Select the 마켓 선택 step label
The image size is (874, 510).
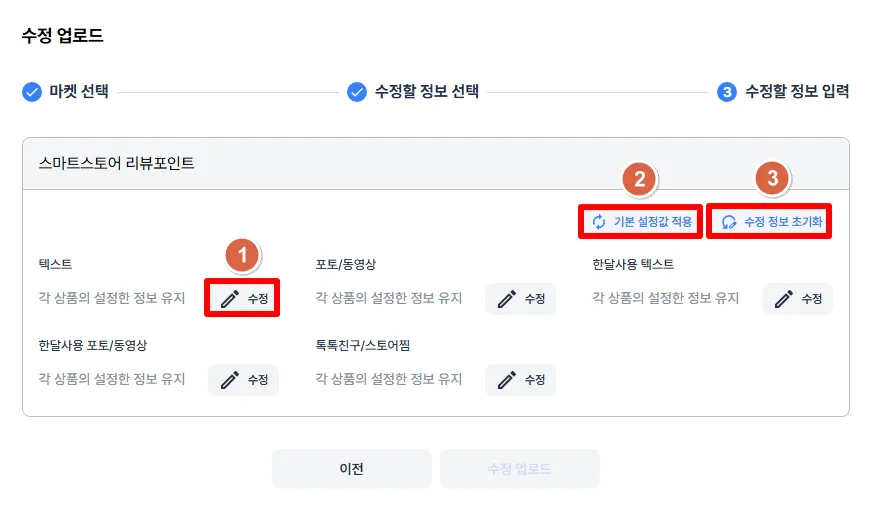pyautogui.click(x=79, y=92)
